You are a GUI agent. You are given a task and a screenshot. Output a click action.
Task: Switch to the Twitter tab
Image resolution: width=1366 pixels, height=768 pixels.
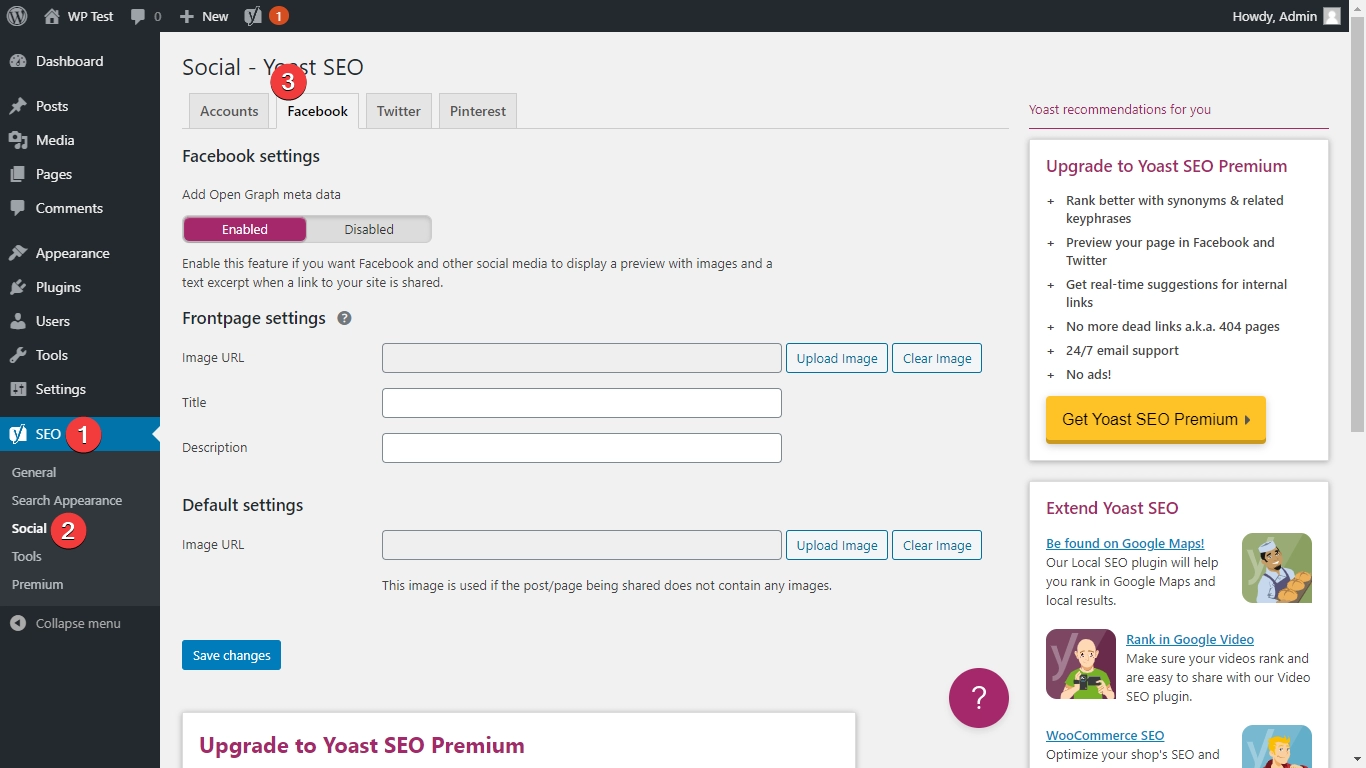click(x=398, y=111)
